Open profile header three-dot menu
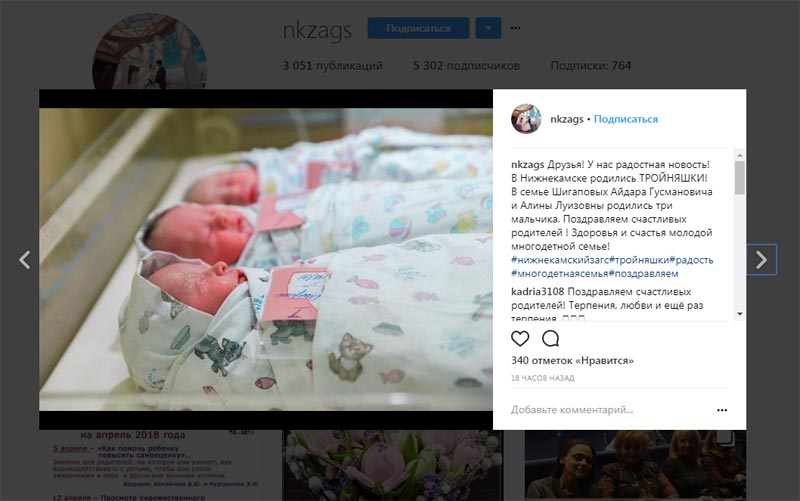This screenshot has width=800, height=501. pyautogui.click(x=515, y=28)
